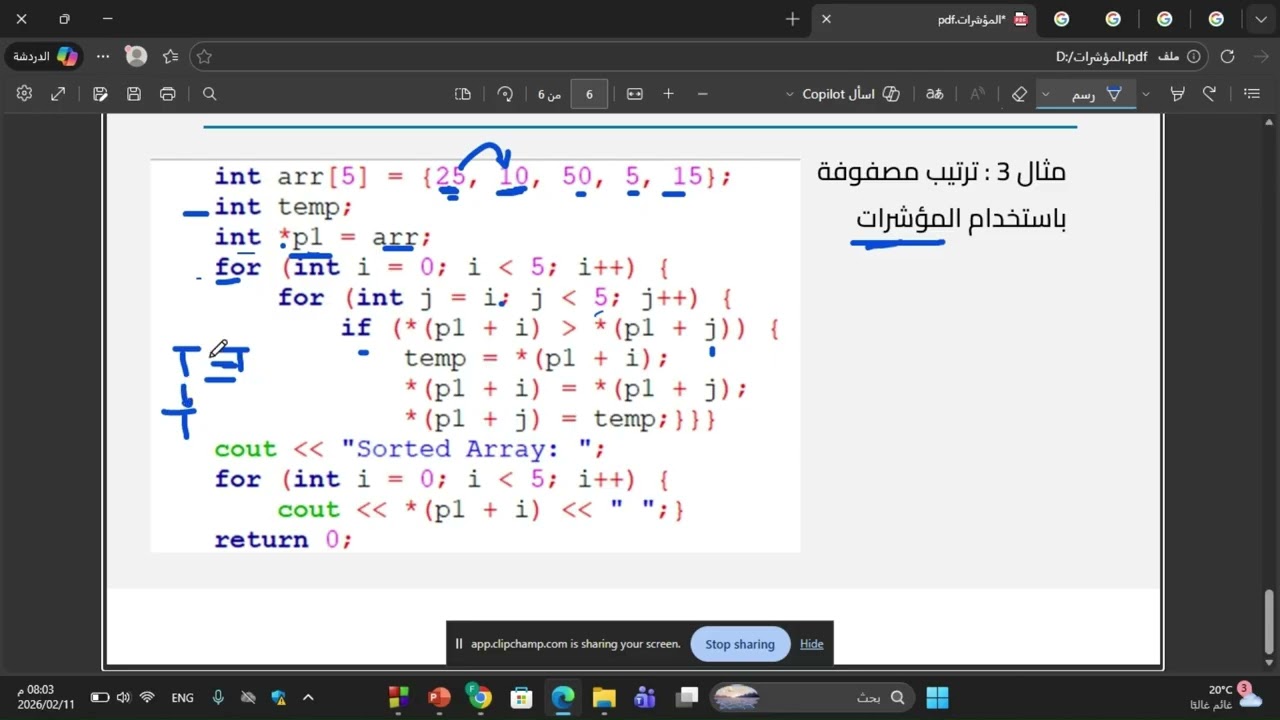Activate the Draw (رسم) tool

(x=1098, y=94)
